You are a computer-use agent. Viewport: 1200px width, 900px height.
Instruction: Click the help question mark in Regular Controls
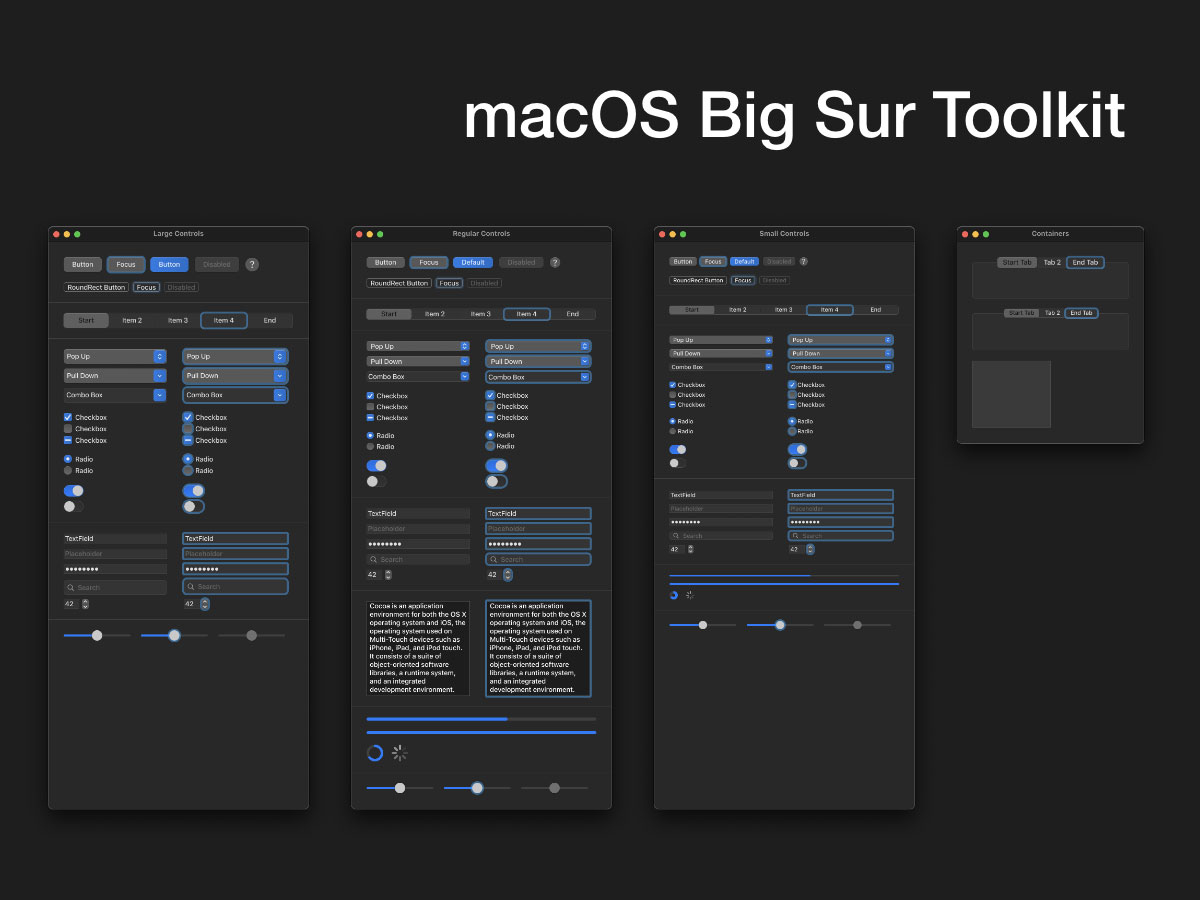(555, 262)
